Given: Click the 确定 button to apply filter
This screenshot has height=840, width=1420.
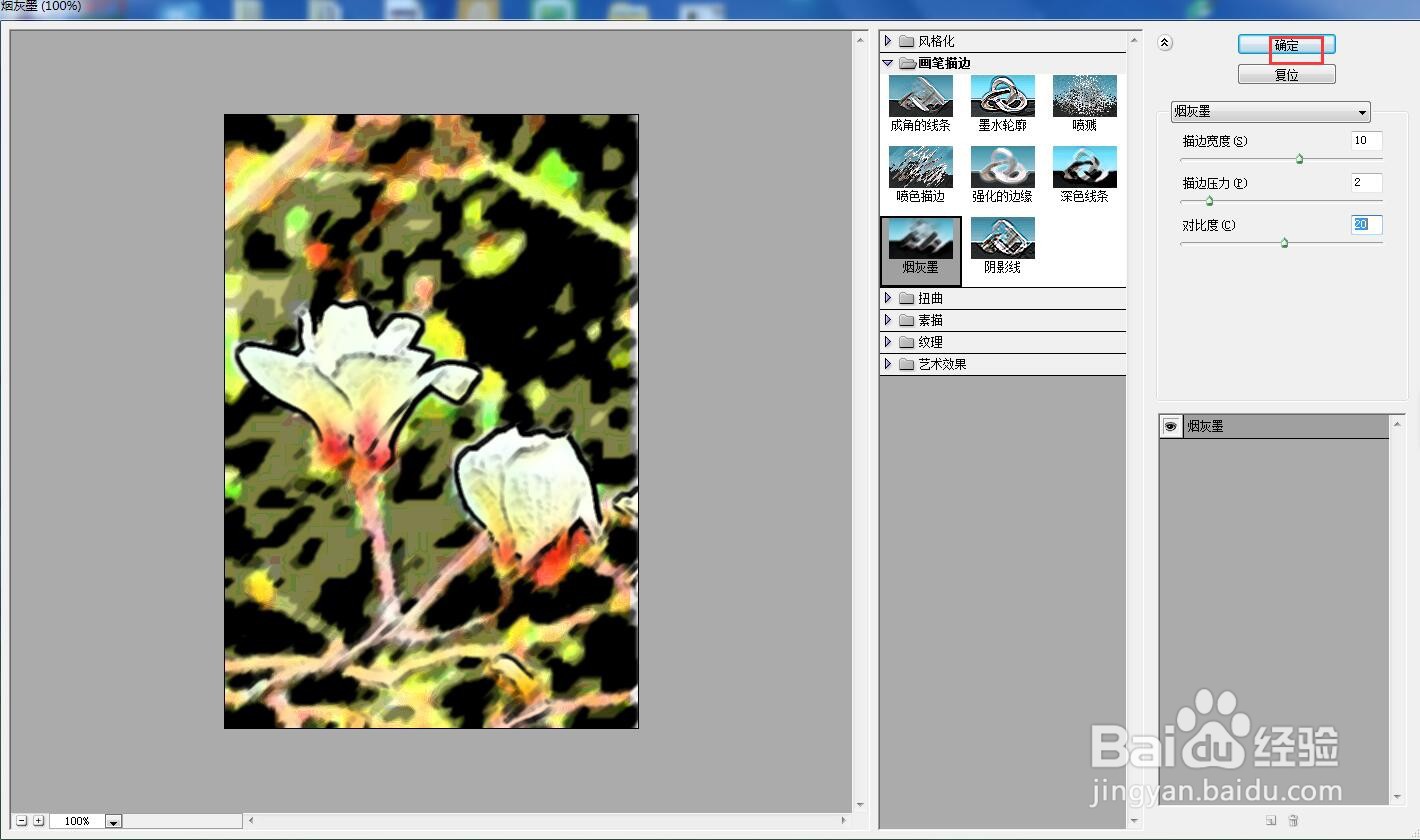Looking at the screenshot, I should (1286, 45).
